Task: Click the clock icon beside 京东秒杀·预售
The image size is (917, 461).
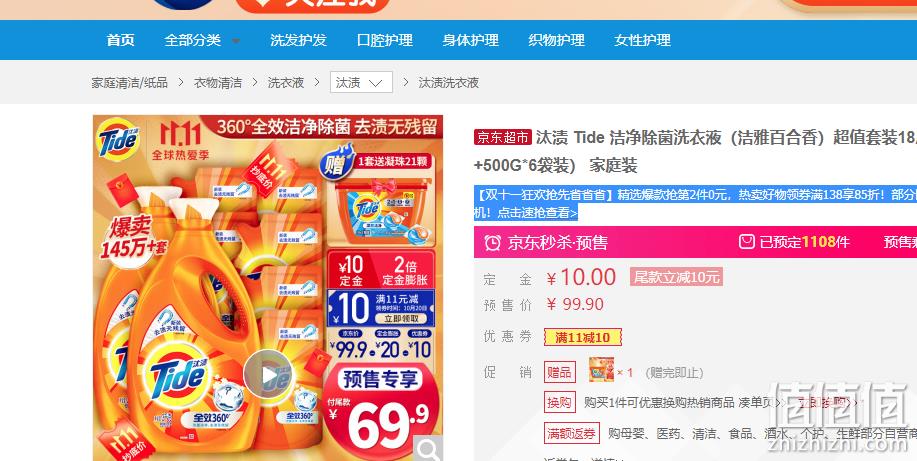Action: pos(492,242)
